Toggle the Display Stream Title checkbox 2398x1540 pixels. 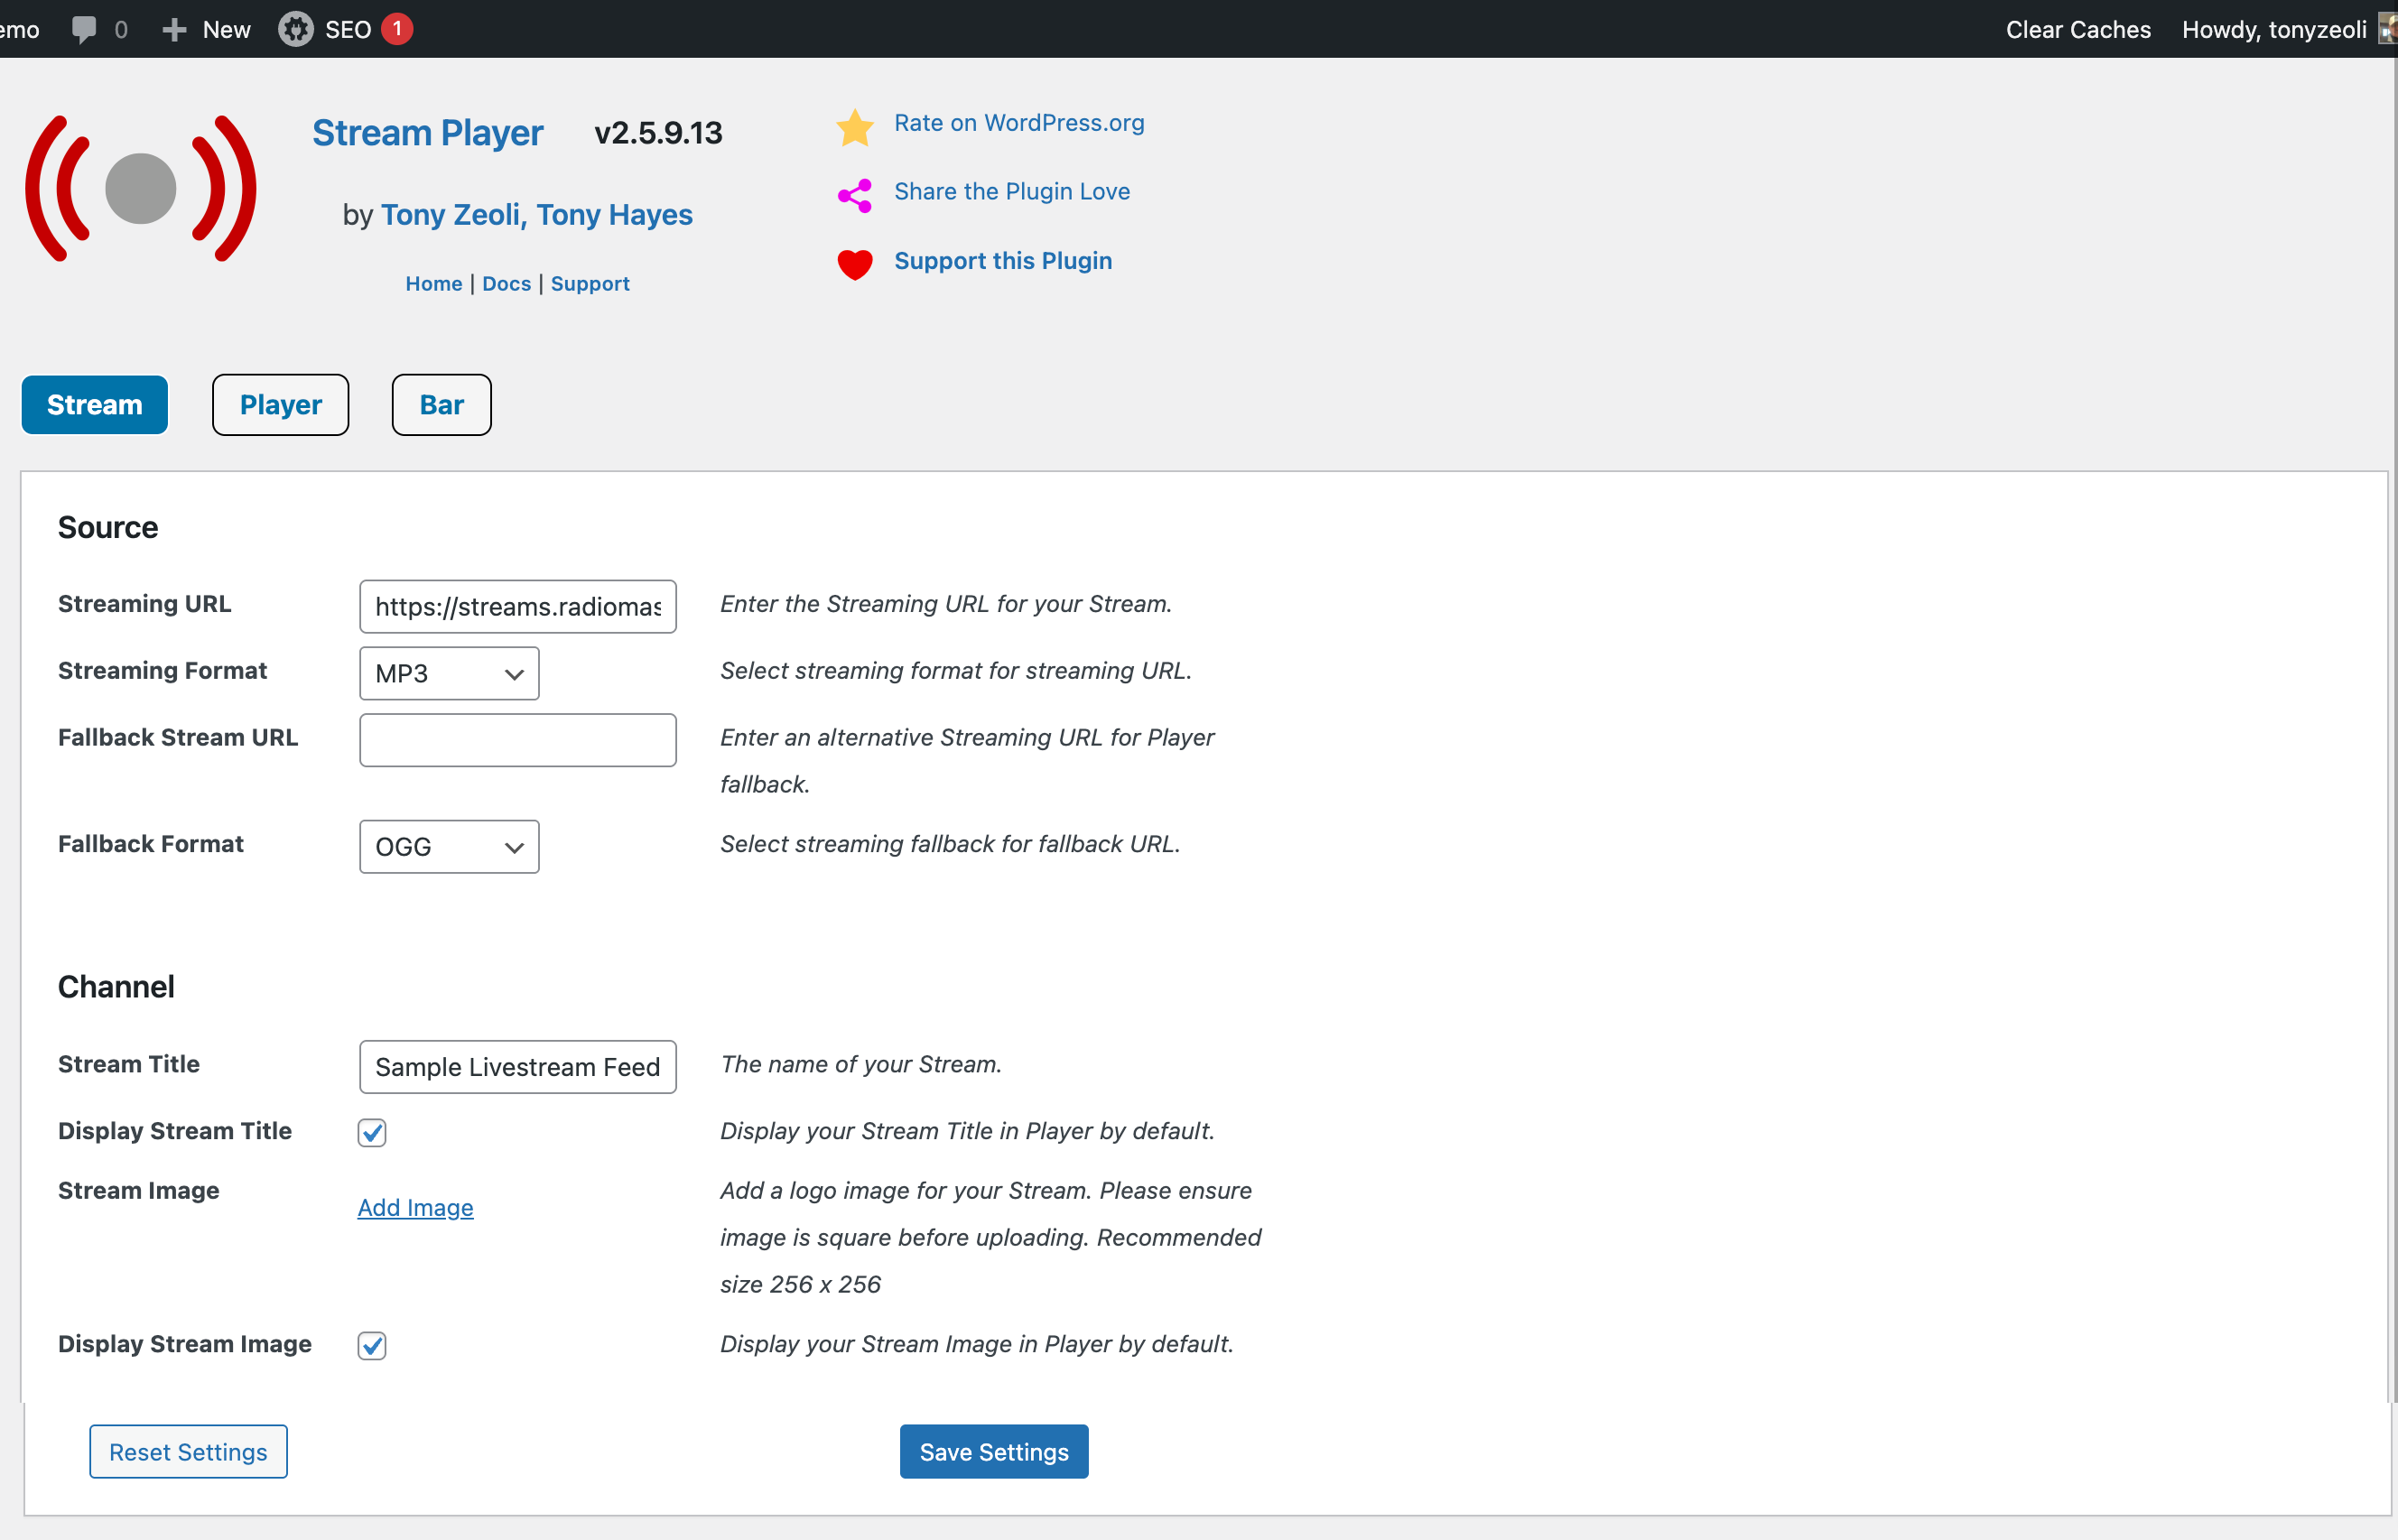pyautogui.click(x=372, y=1132)
